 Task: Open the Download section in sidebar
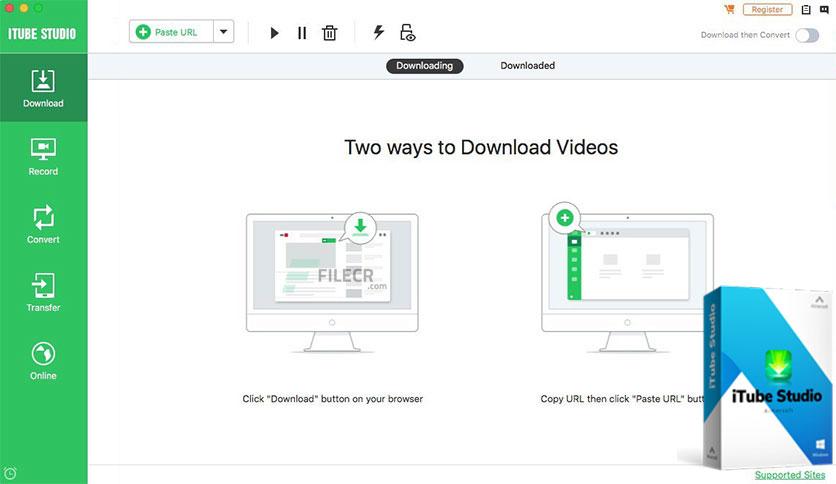[43, 88]
